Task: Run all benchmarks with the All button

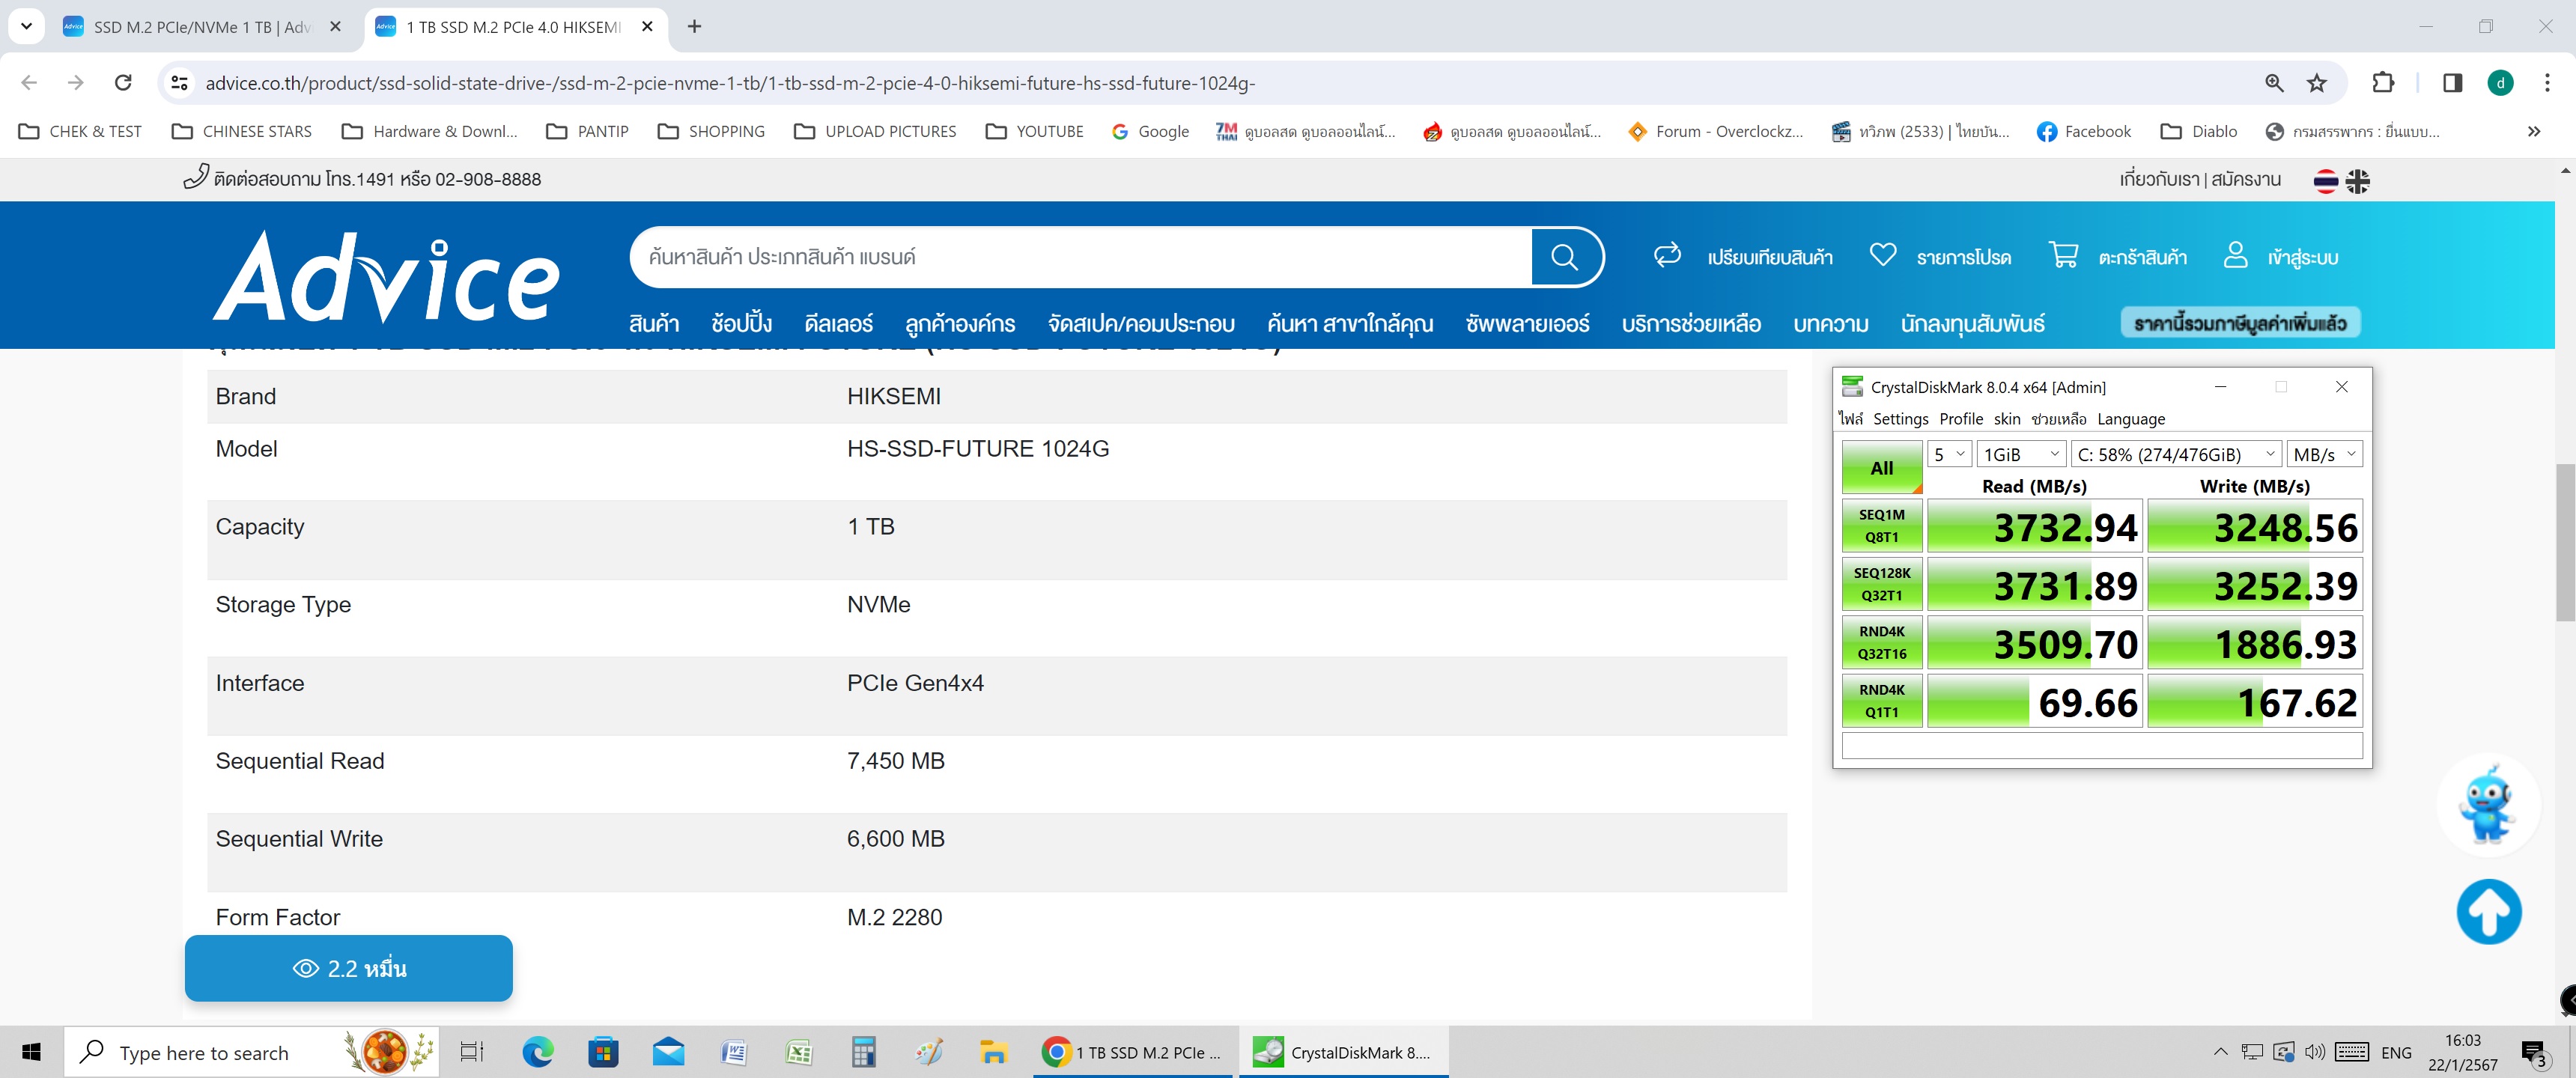Action: pos(1881,467)
